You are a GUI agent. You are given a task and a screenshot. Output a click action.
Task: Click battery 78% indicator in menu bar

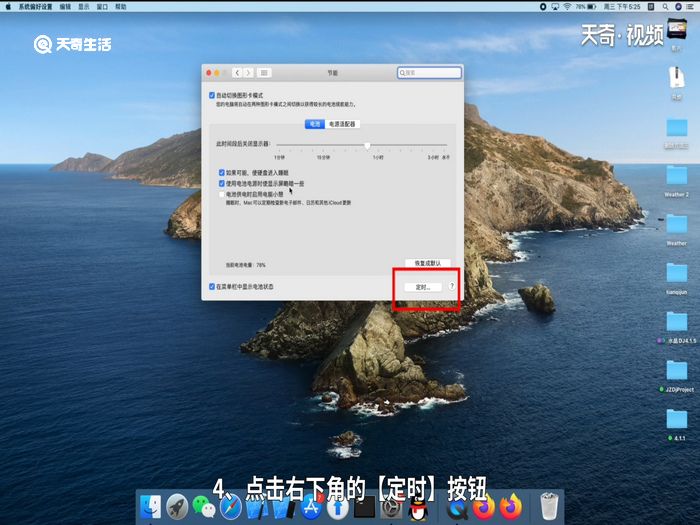click(586, 6)
